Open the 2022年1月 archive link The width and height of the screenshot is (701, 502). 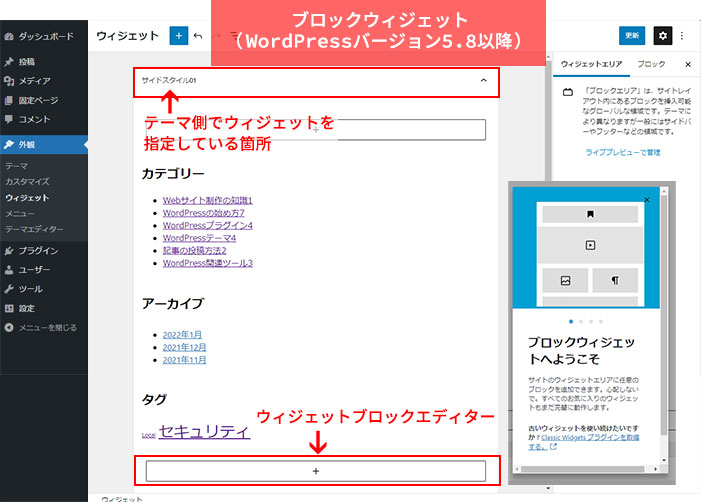coord(182,334)
